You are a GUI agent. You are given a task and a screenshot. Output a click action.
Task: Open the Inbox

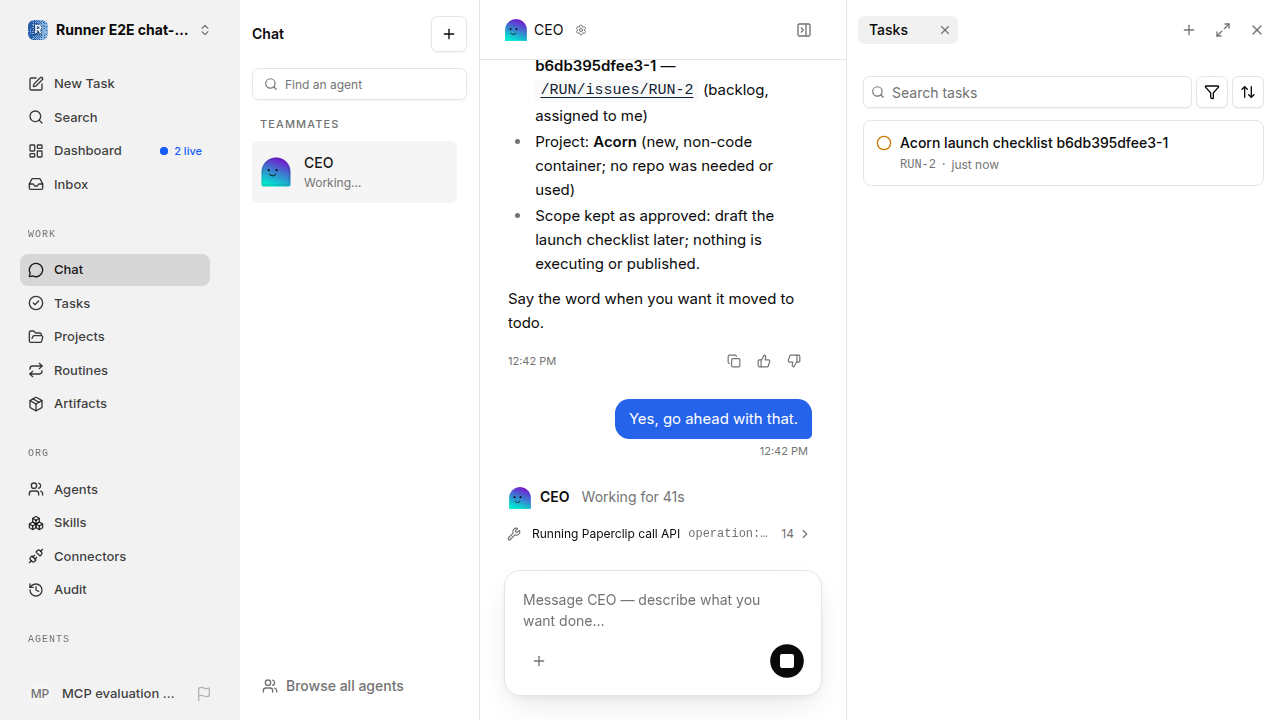pyautogui.click(x=115, y=184)
